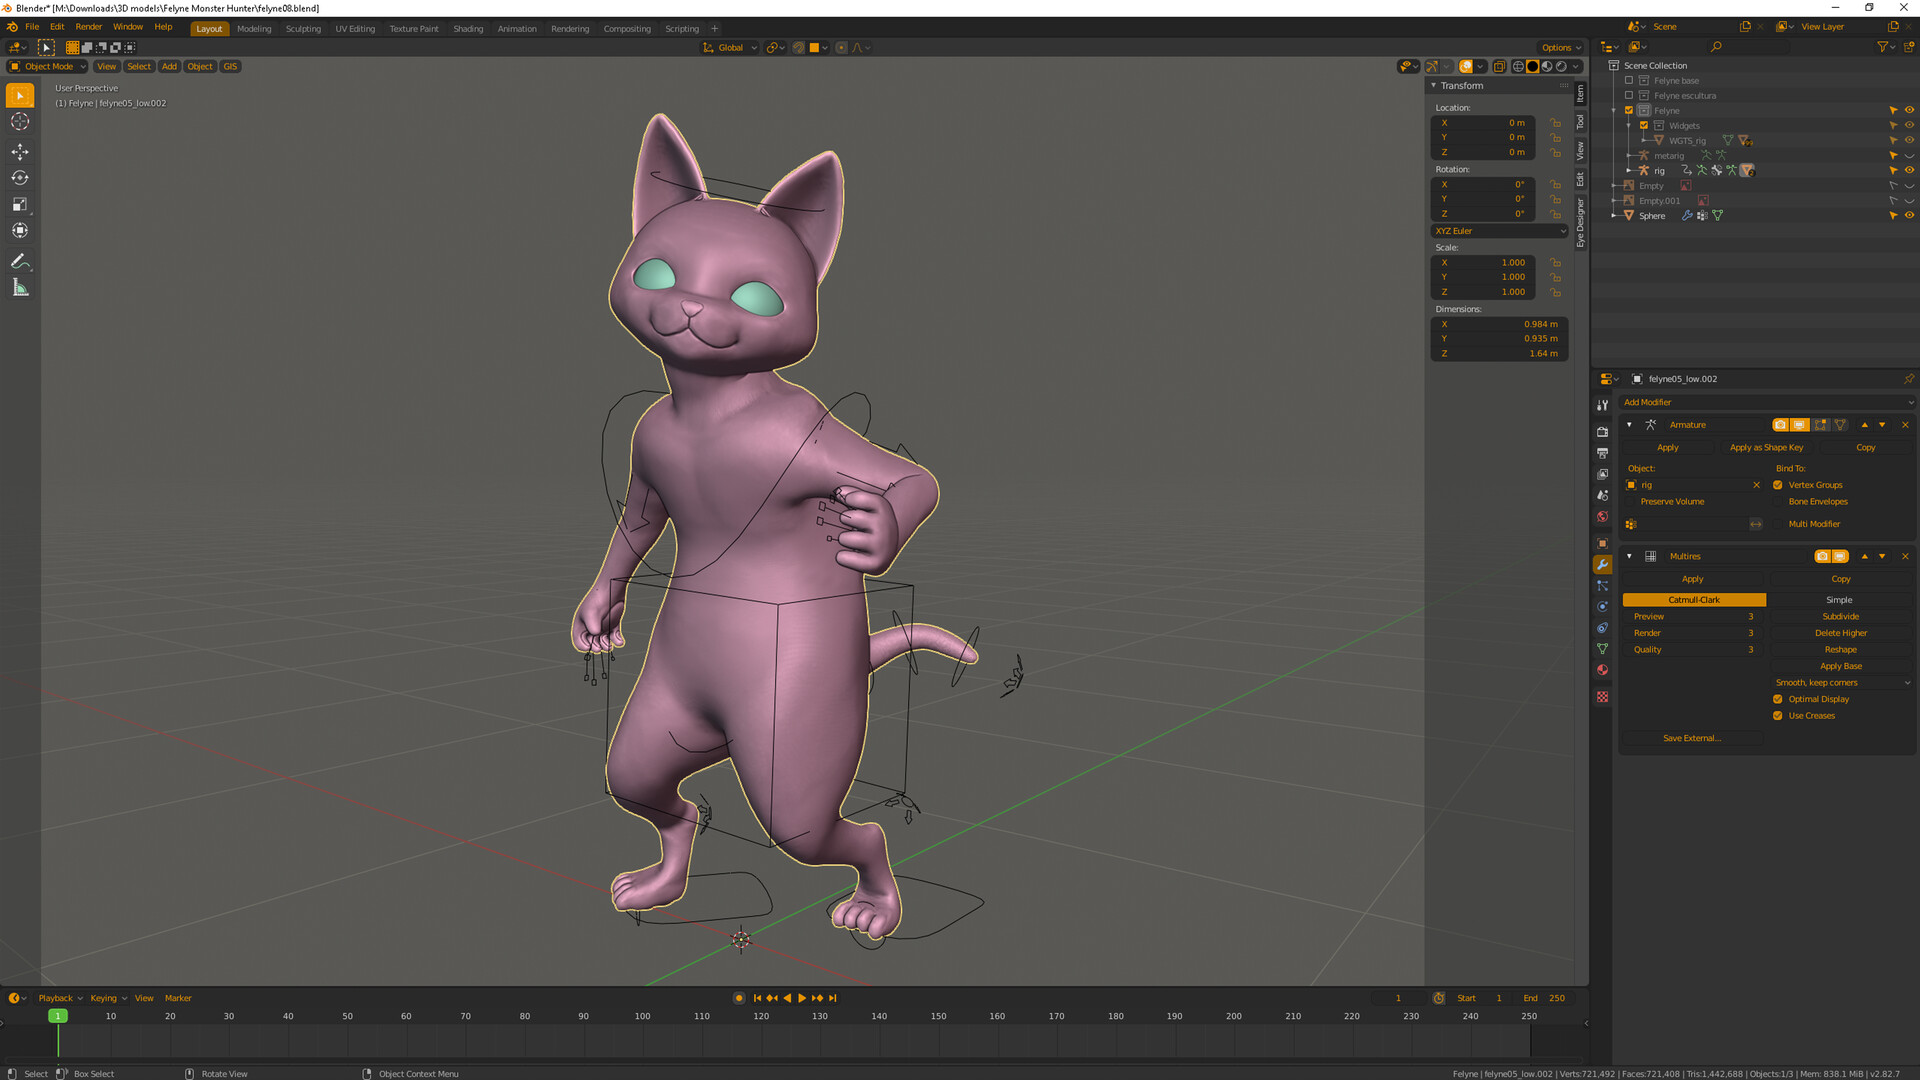This screenshot has width=1920, height=1080.
Task: Open the World properties tab
Action: point(1602,517)
